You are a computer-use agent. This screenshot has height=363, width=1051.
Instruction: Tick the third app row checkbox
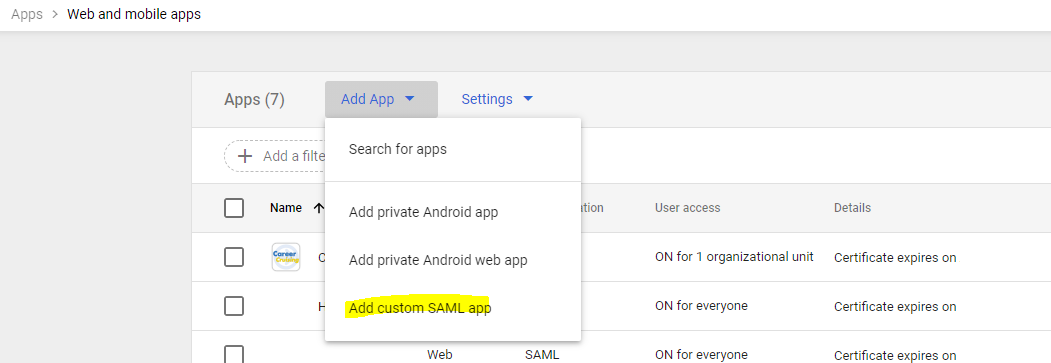click(x=234, y=354)
